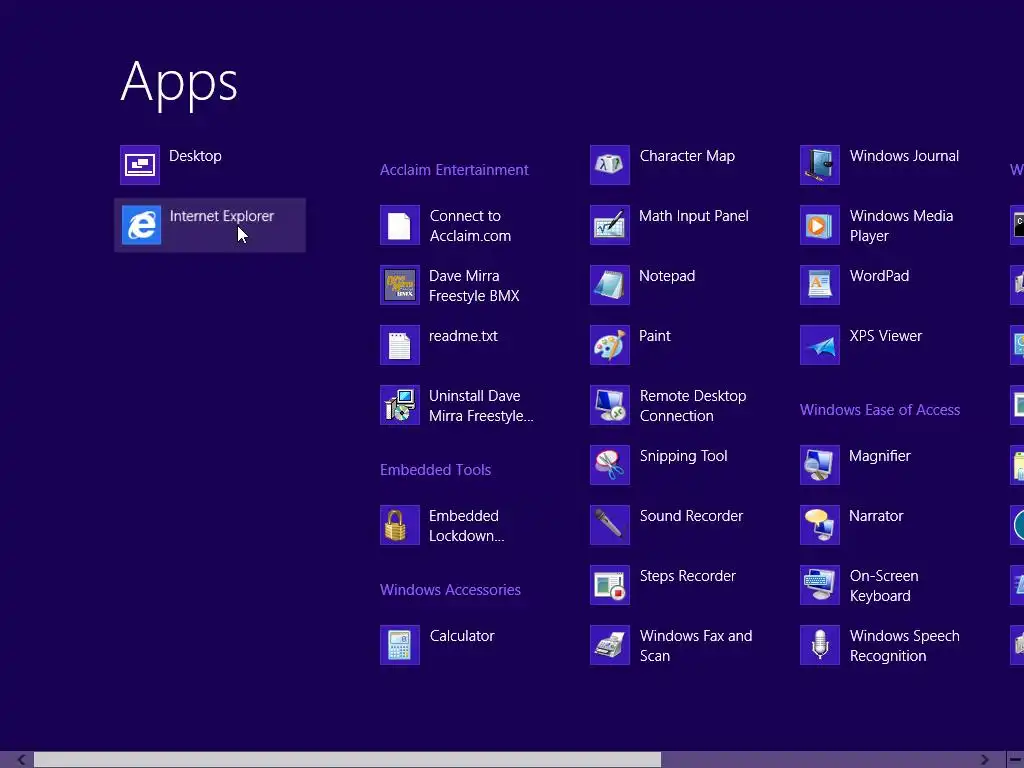Open On-Screen Keyboard icon
Viewport: 1024px width, 768px height.
pos(820,585)
